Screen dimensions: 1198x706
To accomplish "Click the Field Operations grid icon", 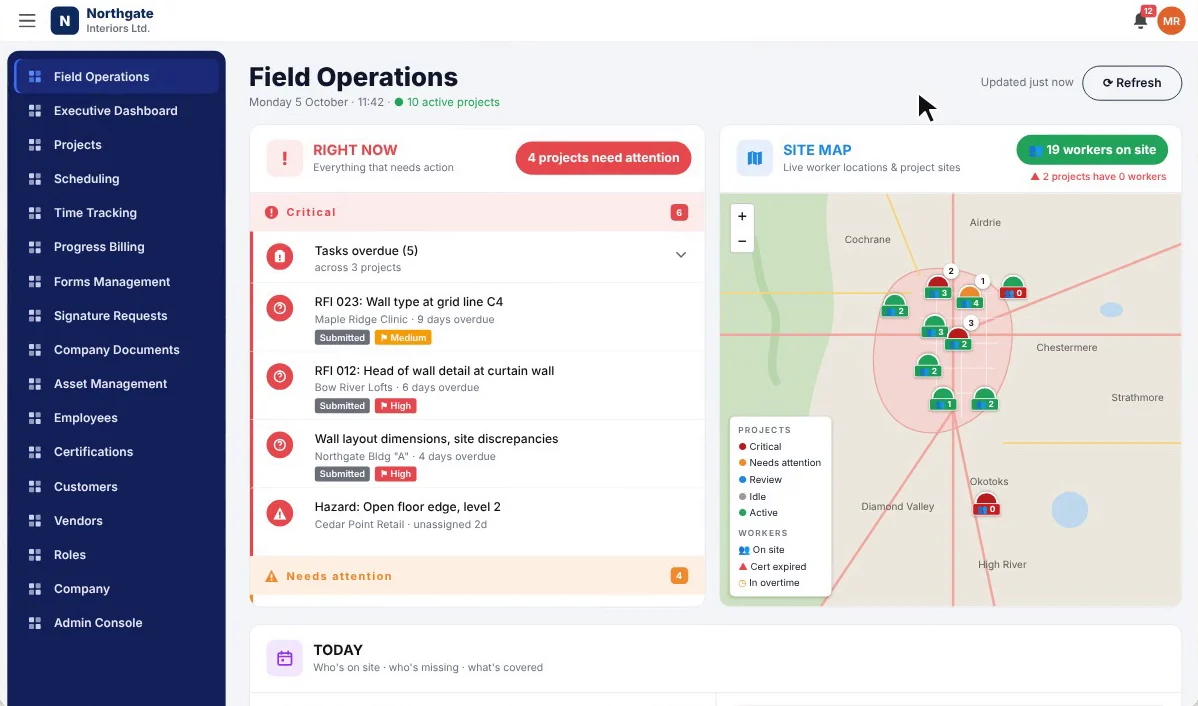I will [x=34, y=76].
